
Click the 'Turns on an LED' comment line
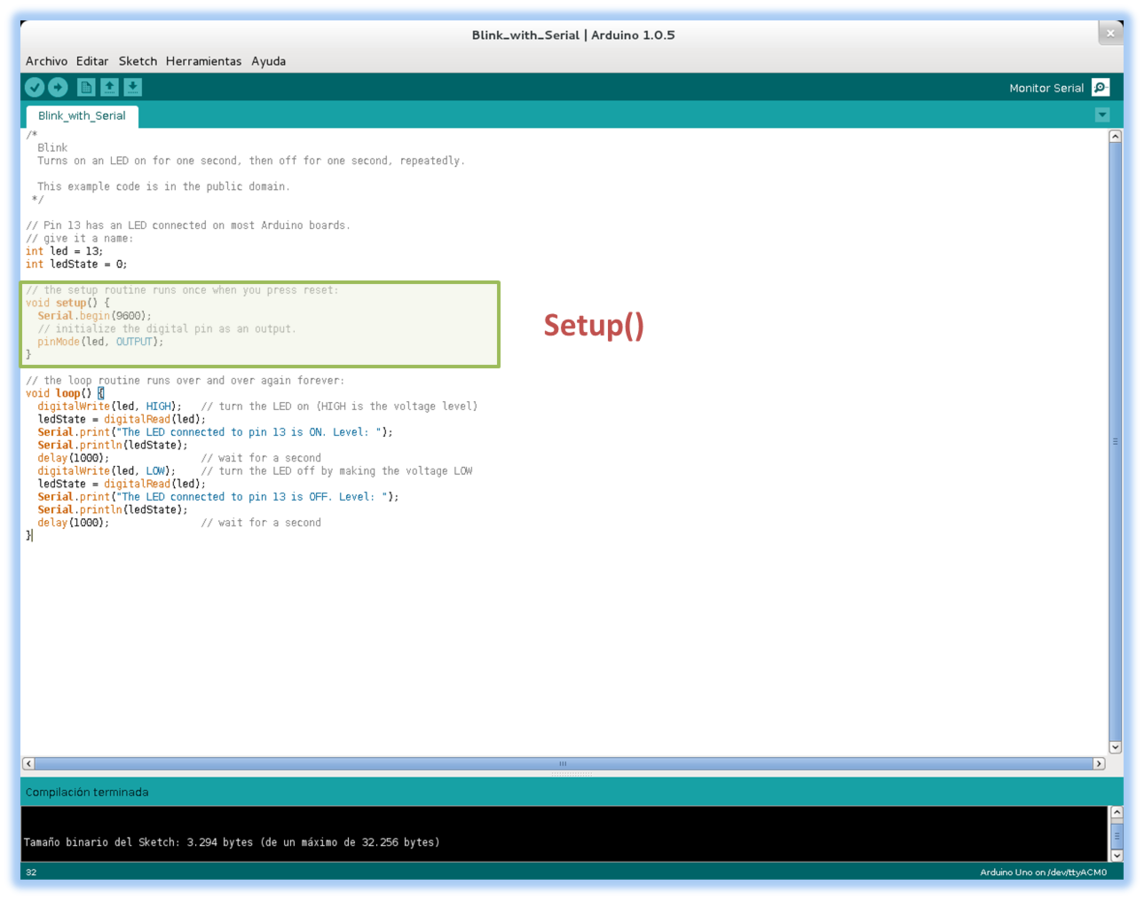pos(251,161)
